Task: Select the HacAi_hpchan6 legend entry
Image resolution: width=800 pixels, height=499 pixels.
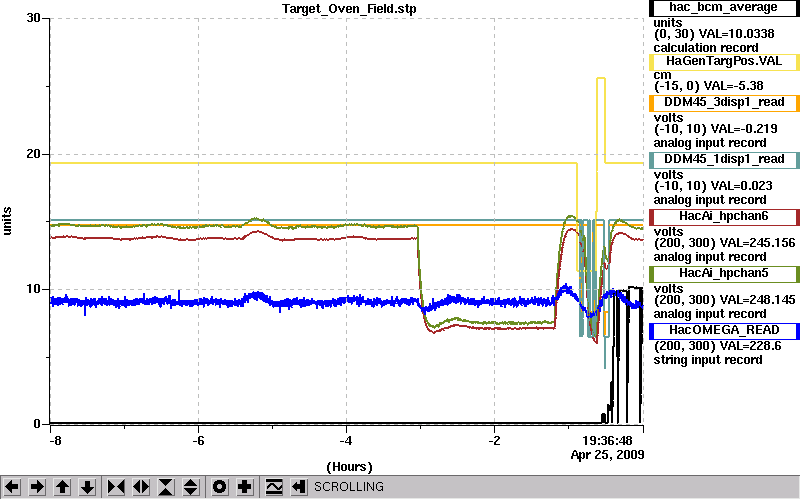Action: [723, 217]
